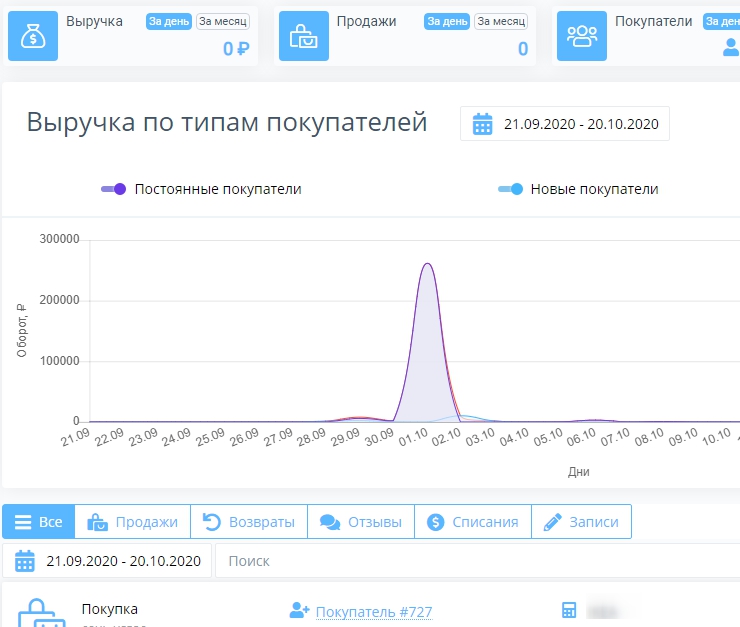
Task: Open the list date range picker
Action: [107, 561]
